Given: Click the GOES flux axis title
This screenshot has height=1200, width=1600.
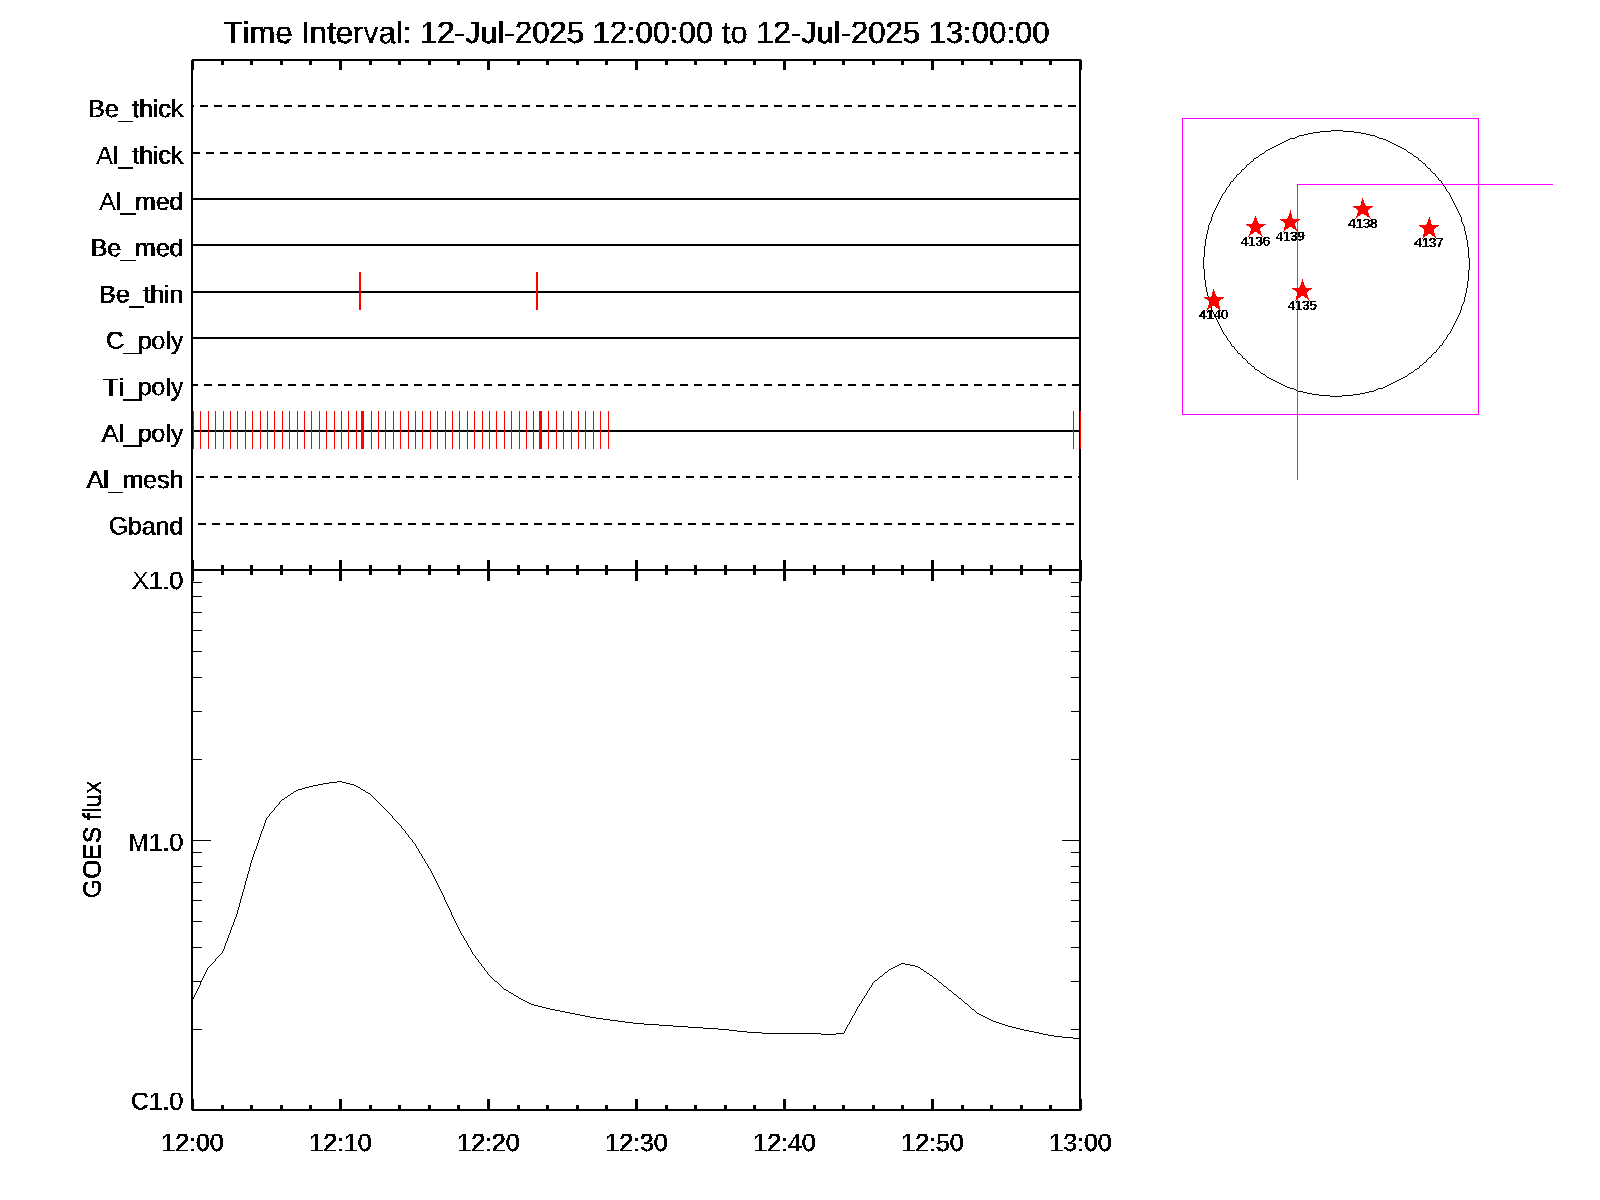Looking at the screenshot, I should point(92,840).
